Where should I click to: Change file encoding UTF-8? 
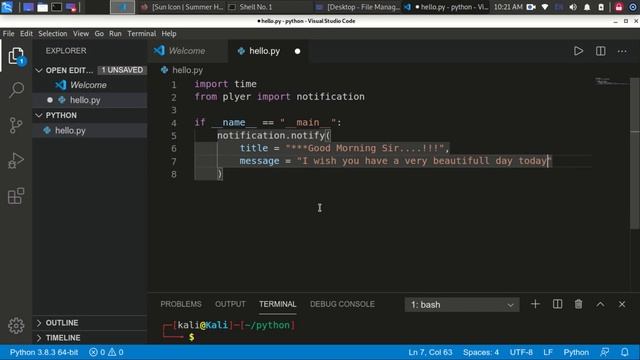pos(521,352)
